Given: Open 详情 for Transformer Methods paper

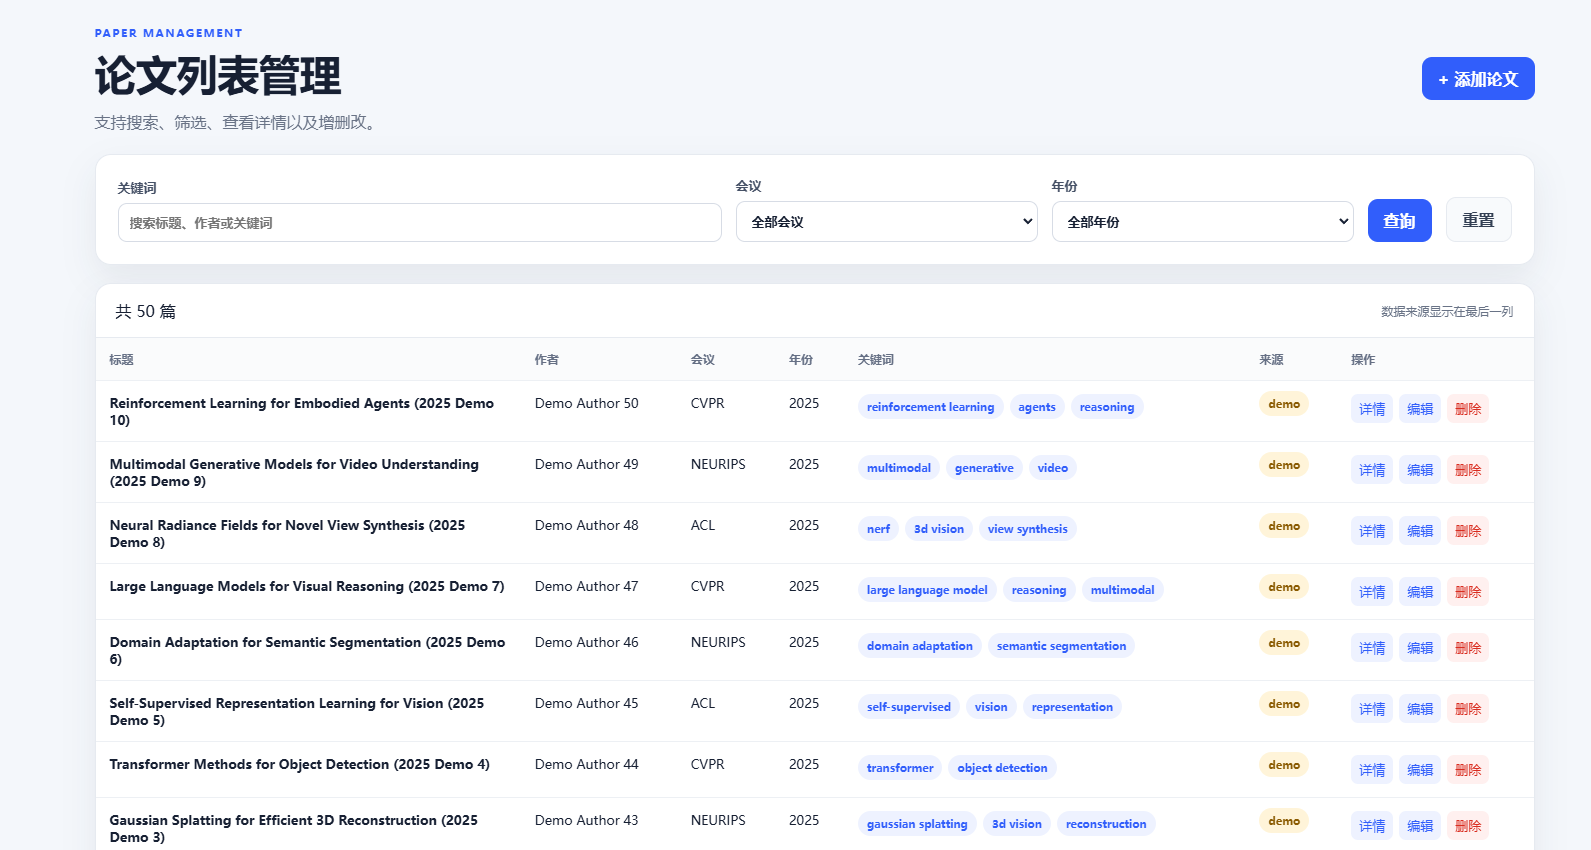Looking at the screenshot, I should pos(1372,769).
